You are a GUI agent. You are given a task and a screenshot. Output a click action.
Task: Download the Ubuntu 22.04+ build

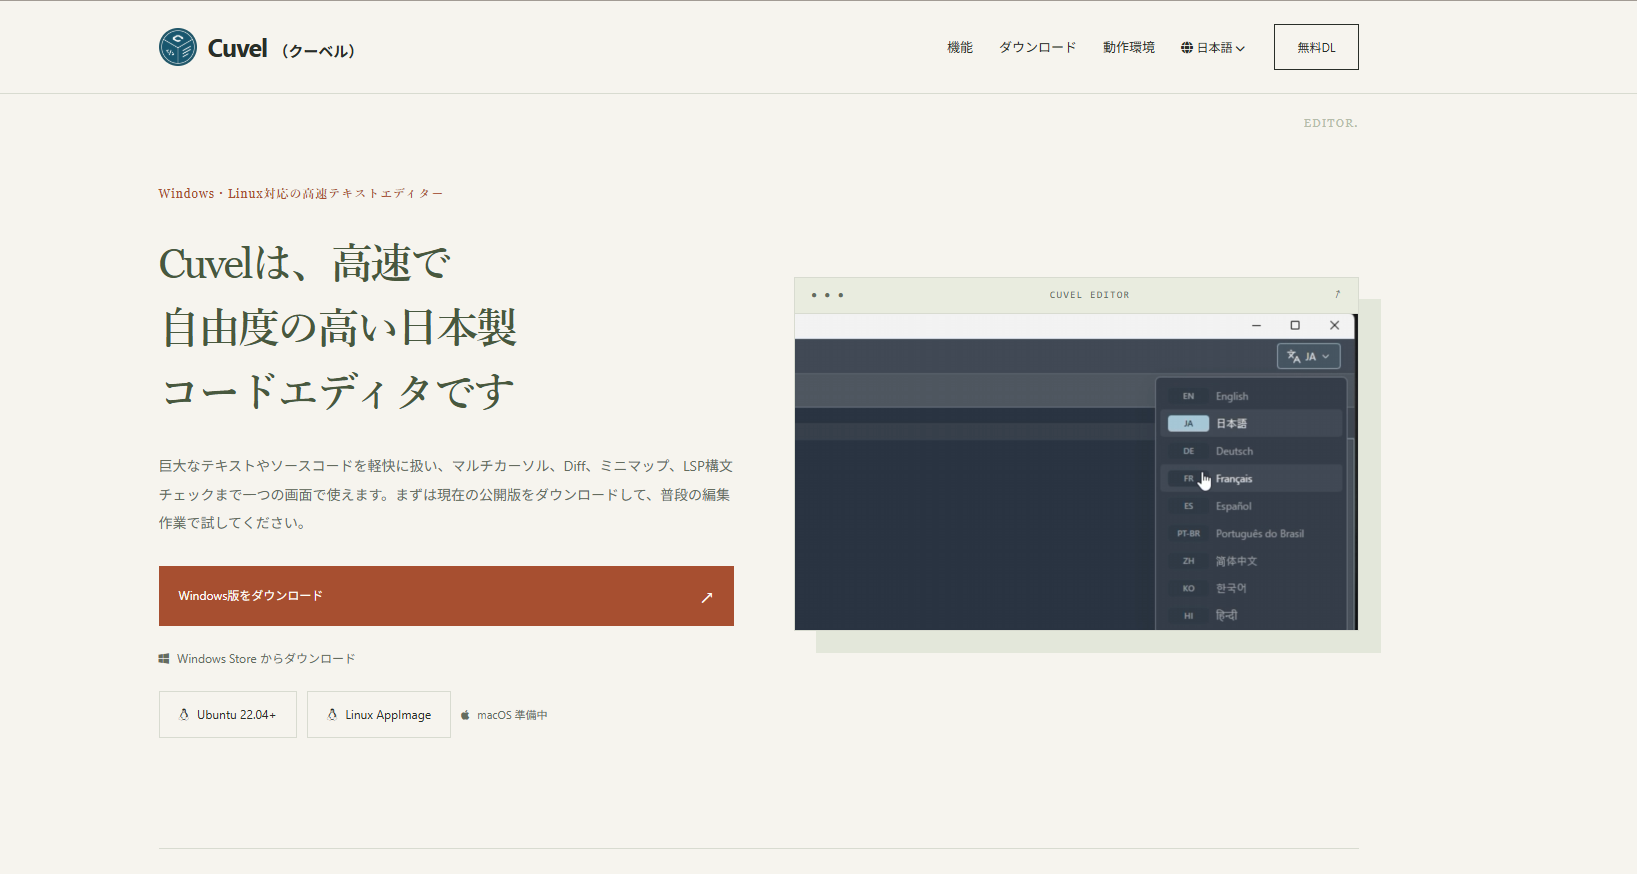228,715
